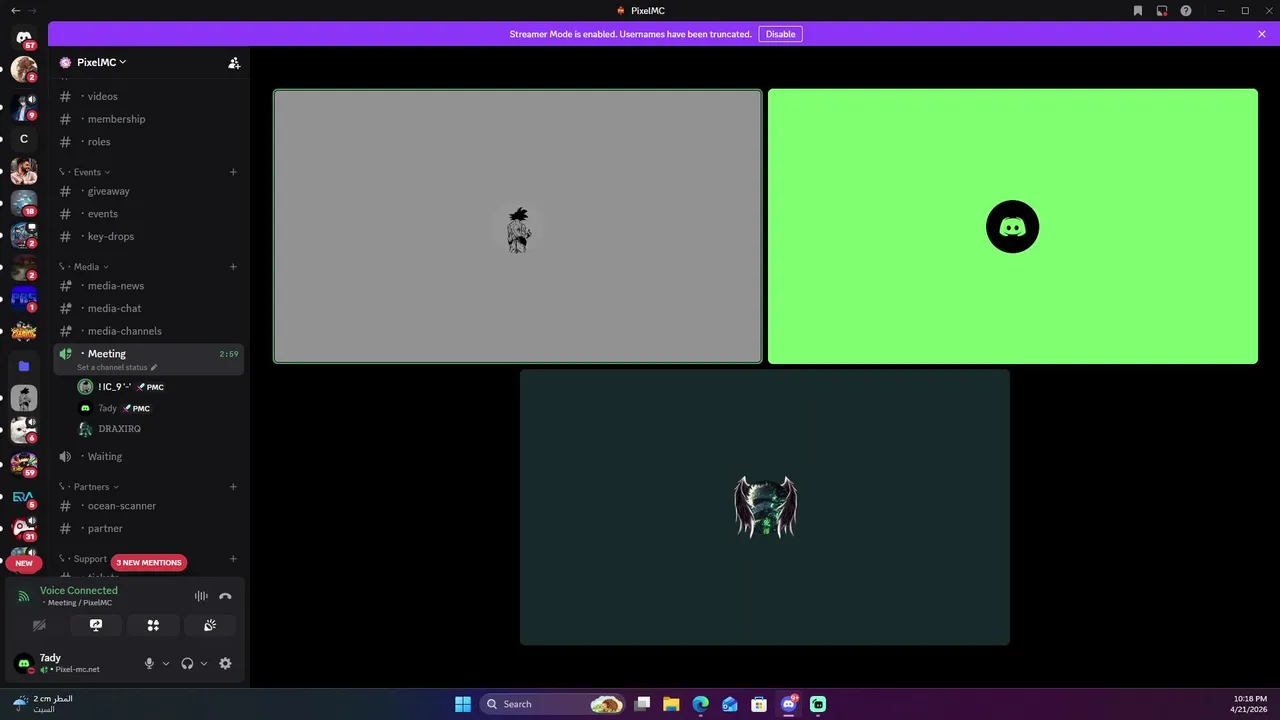Go back using the title bar arrow
The image size is (1280, 720).
[15, 11]
